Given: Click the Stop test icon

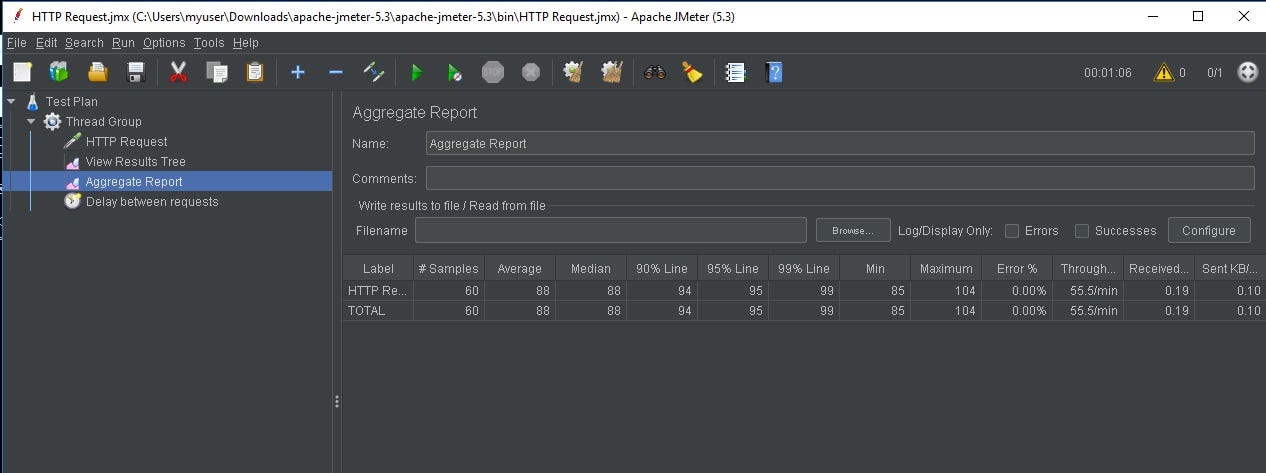Looking at the screenshot, I should (x=493, y=72).
